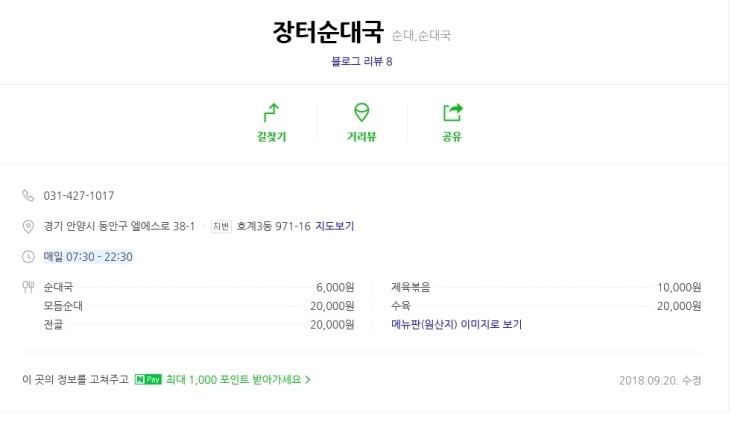Click the location pin icon before address
The width and height of the screenshot is (740, 424).
pyautogui.click(x=28, y=227)
